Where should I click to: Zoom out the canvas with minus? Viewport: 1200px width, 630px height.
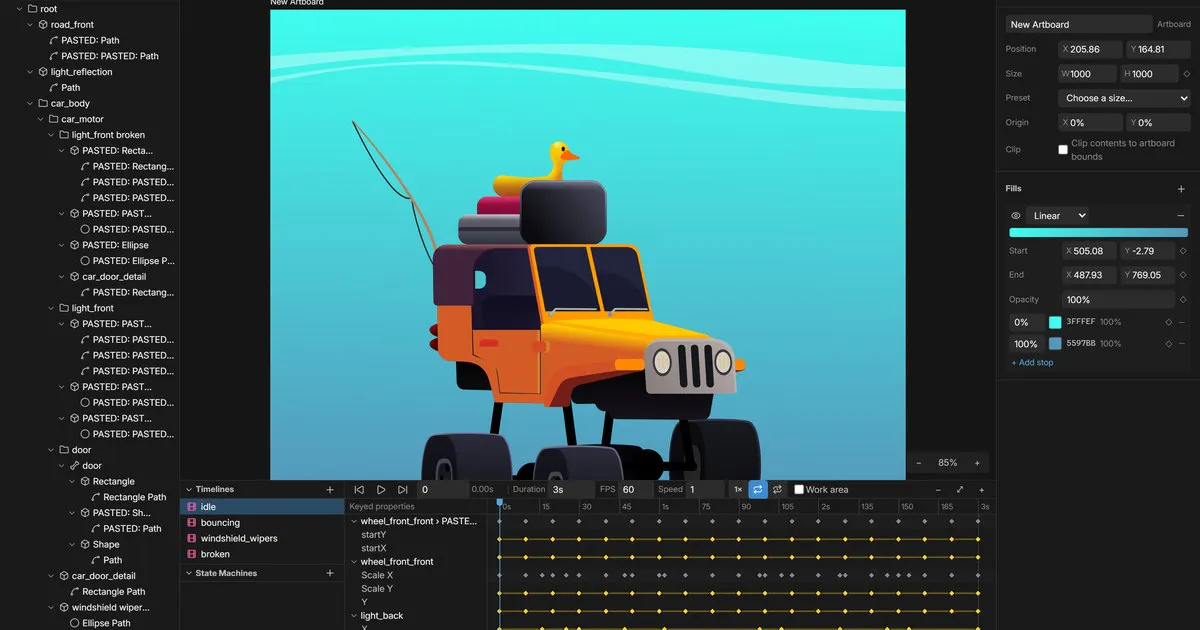919,463
